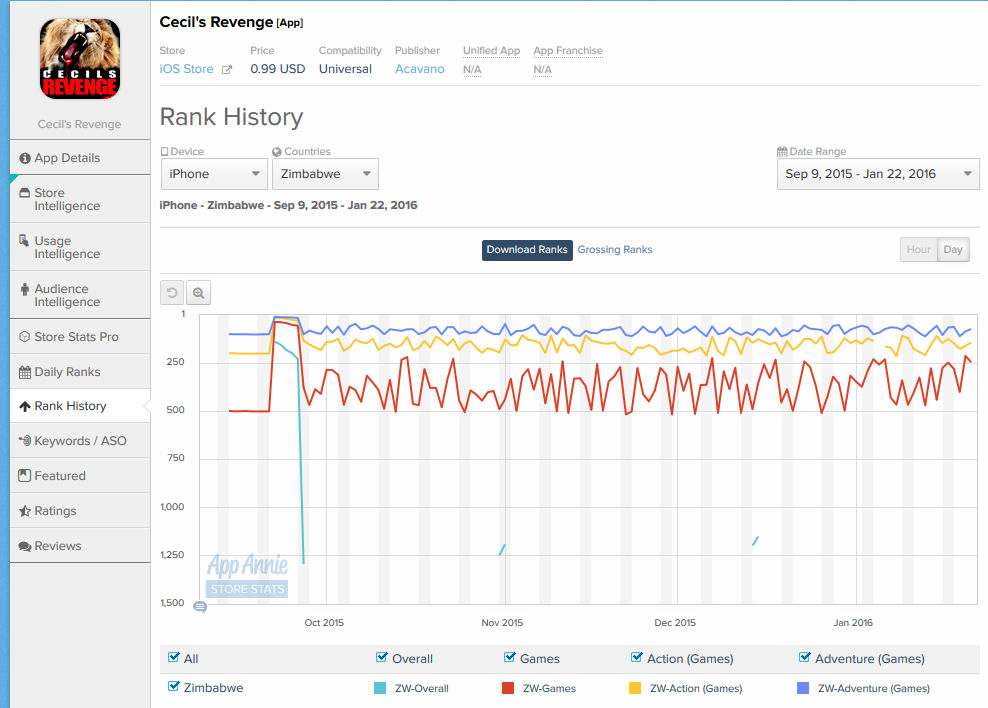This screenshot has height=708, width=988.
Task: Toggle the Adventure (Games) checkbox
Action: click(804, 658)
